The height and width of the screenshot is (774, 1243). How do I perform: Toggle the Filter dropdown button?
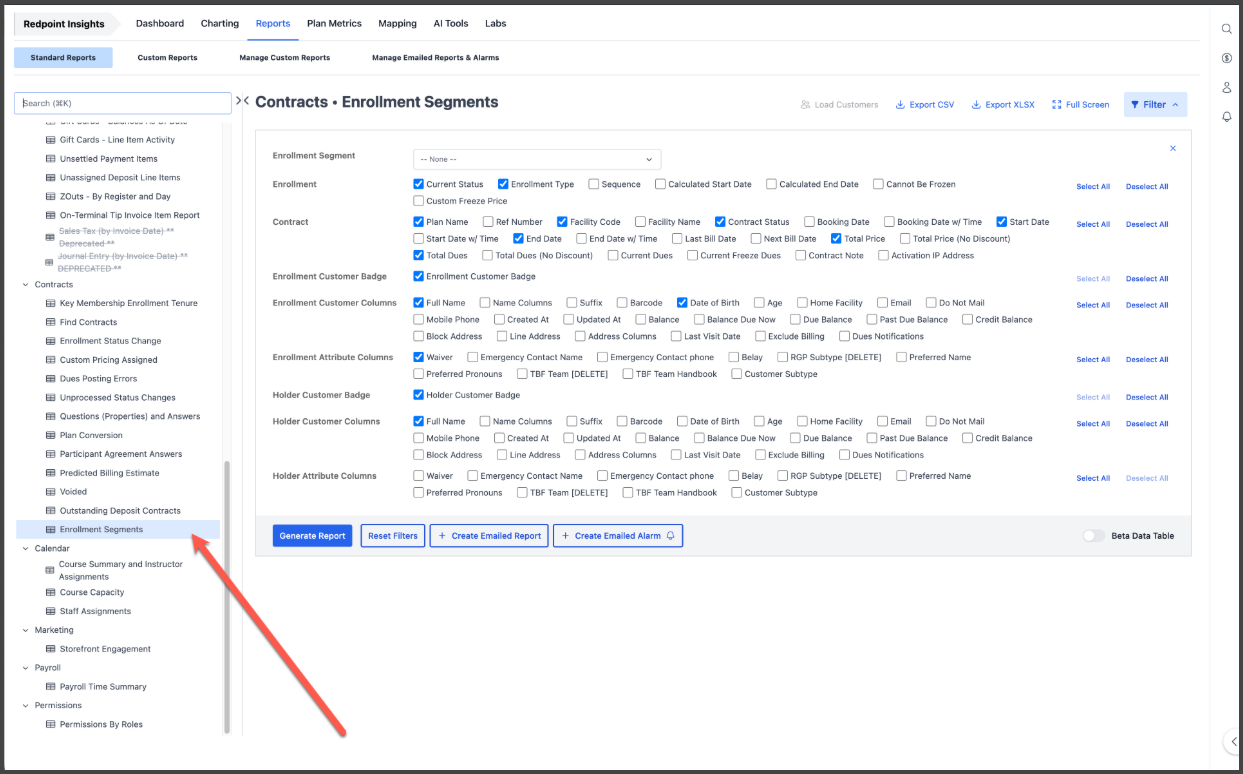(x=1155, y=105)
